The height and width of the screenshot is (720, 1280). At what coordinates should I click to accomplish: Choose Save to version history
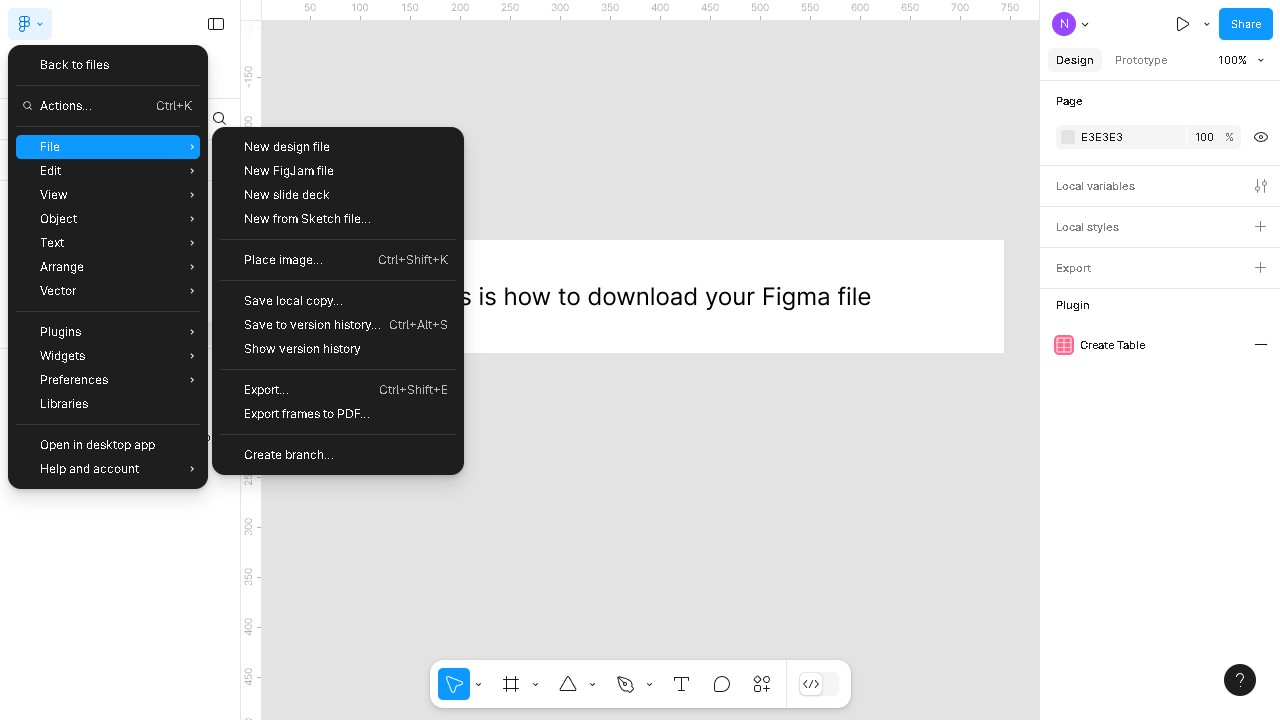tap(338, 325)
